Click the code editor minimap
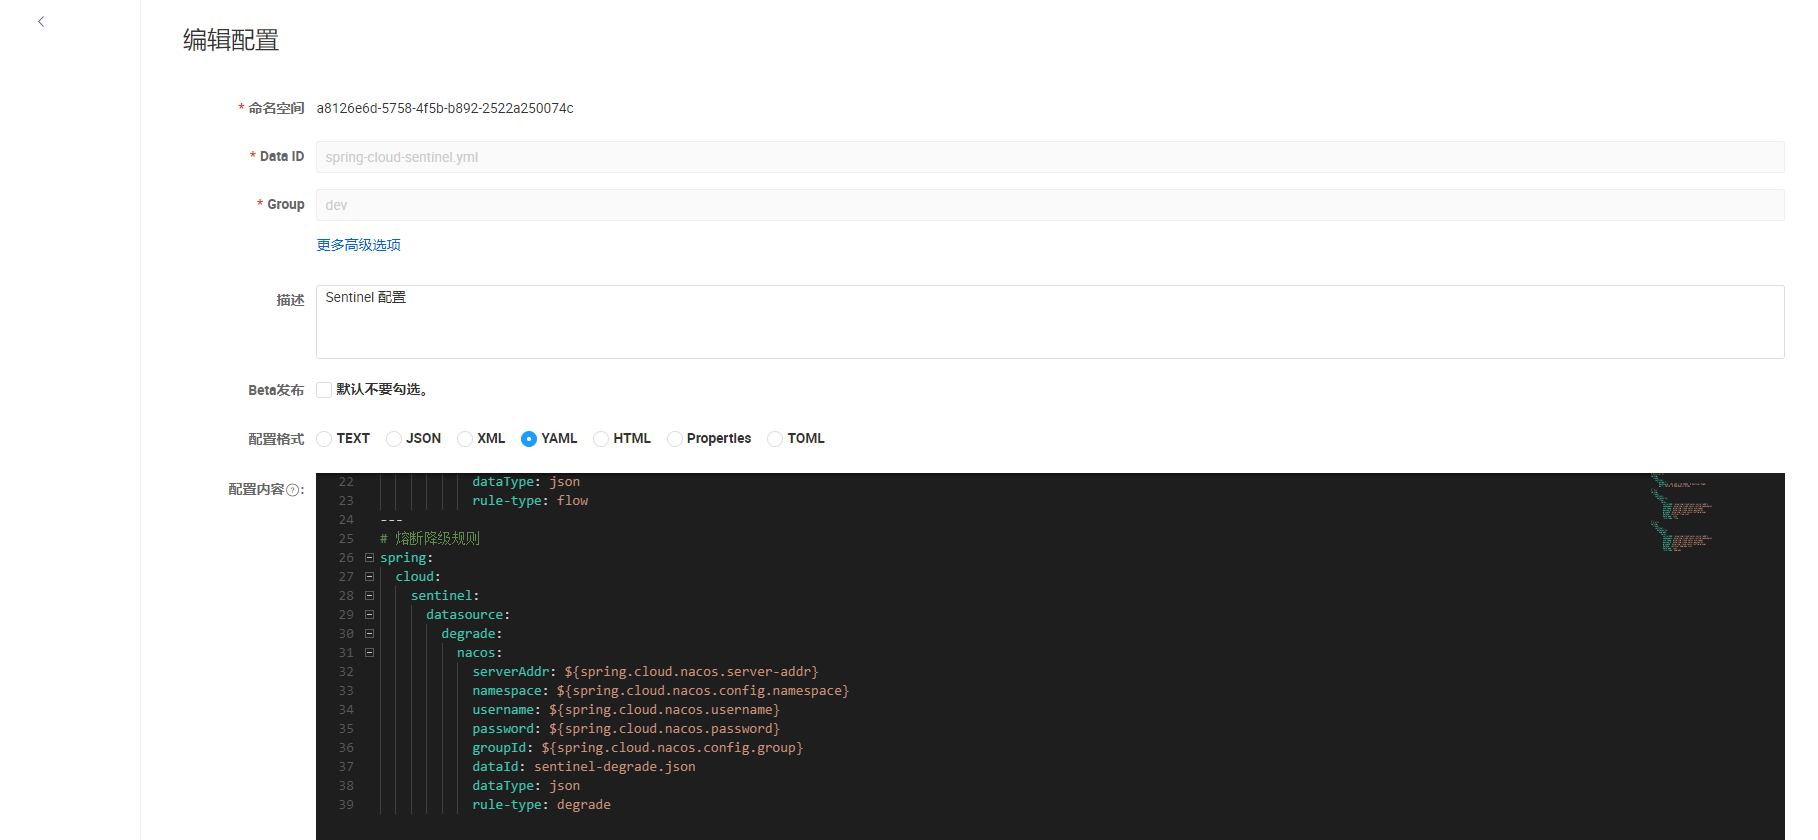1818x840 pixels. pos(1683,514)
